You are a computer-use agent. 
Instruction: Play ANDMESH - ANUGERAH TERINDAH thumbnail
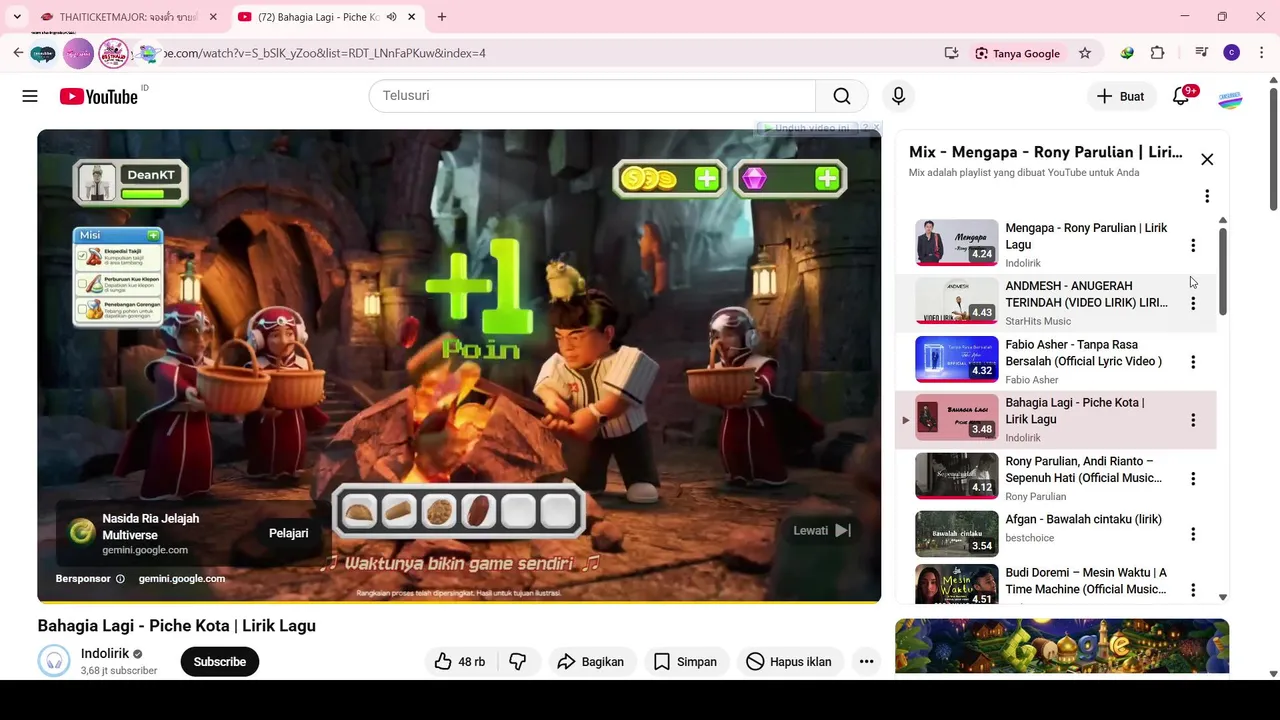pos(957,301)
